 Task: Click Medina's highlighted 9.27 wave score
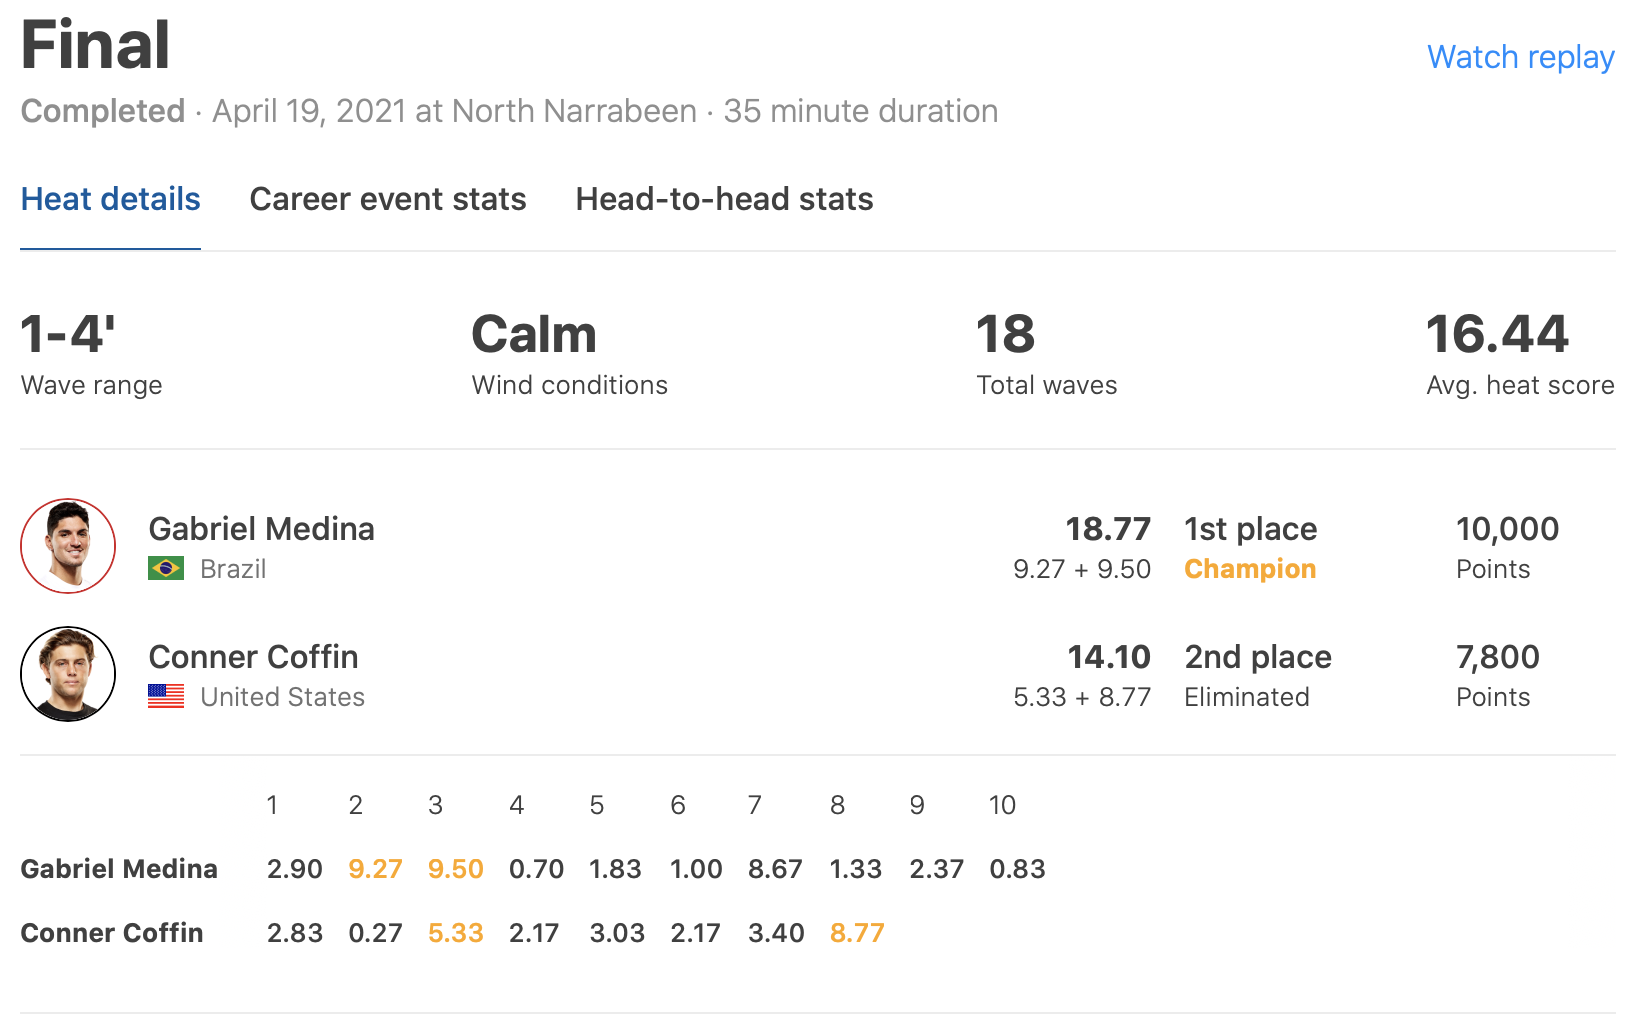[x=375, y=869]
